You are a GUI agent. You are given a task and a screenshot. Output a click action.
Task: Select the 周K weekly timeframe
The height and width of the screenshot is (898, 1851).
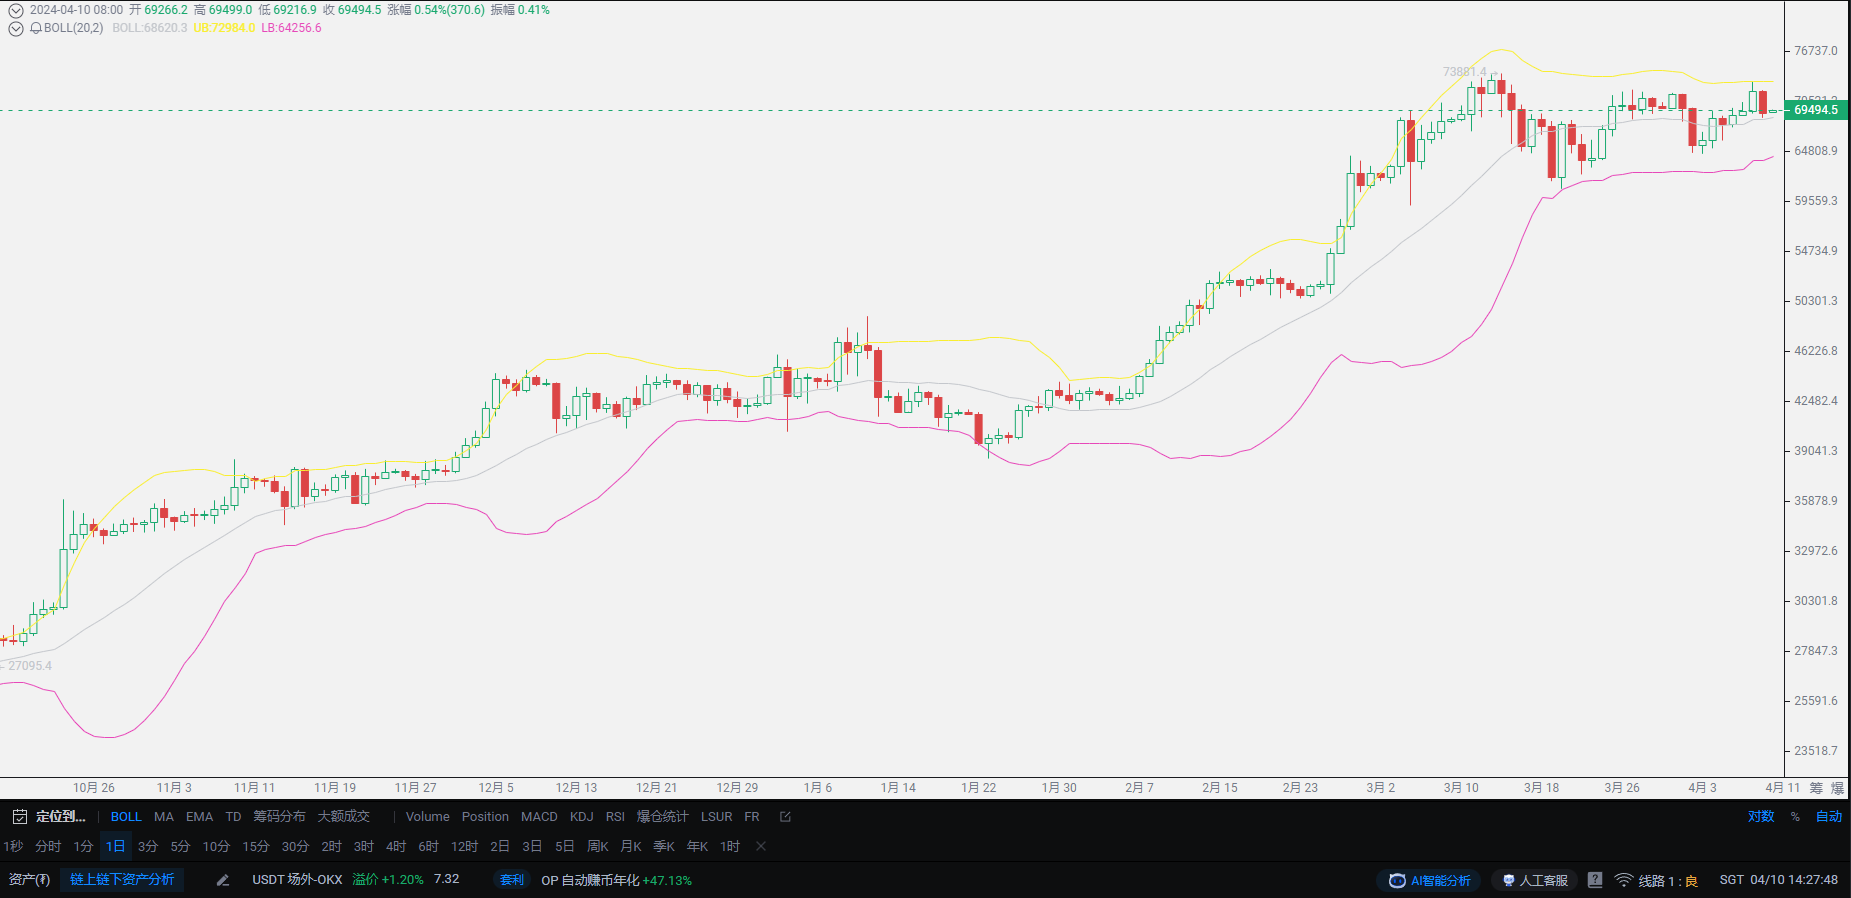pos(598,846)
